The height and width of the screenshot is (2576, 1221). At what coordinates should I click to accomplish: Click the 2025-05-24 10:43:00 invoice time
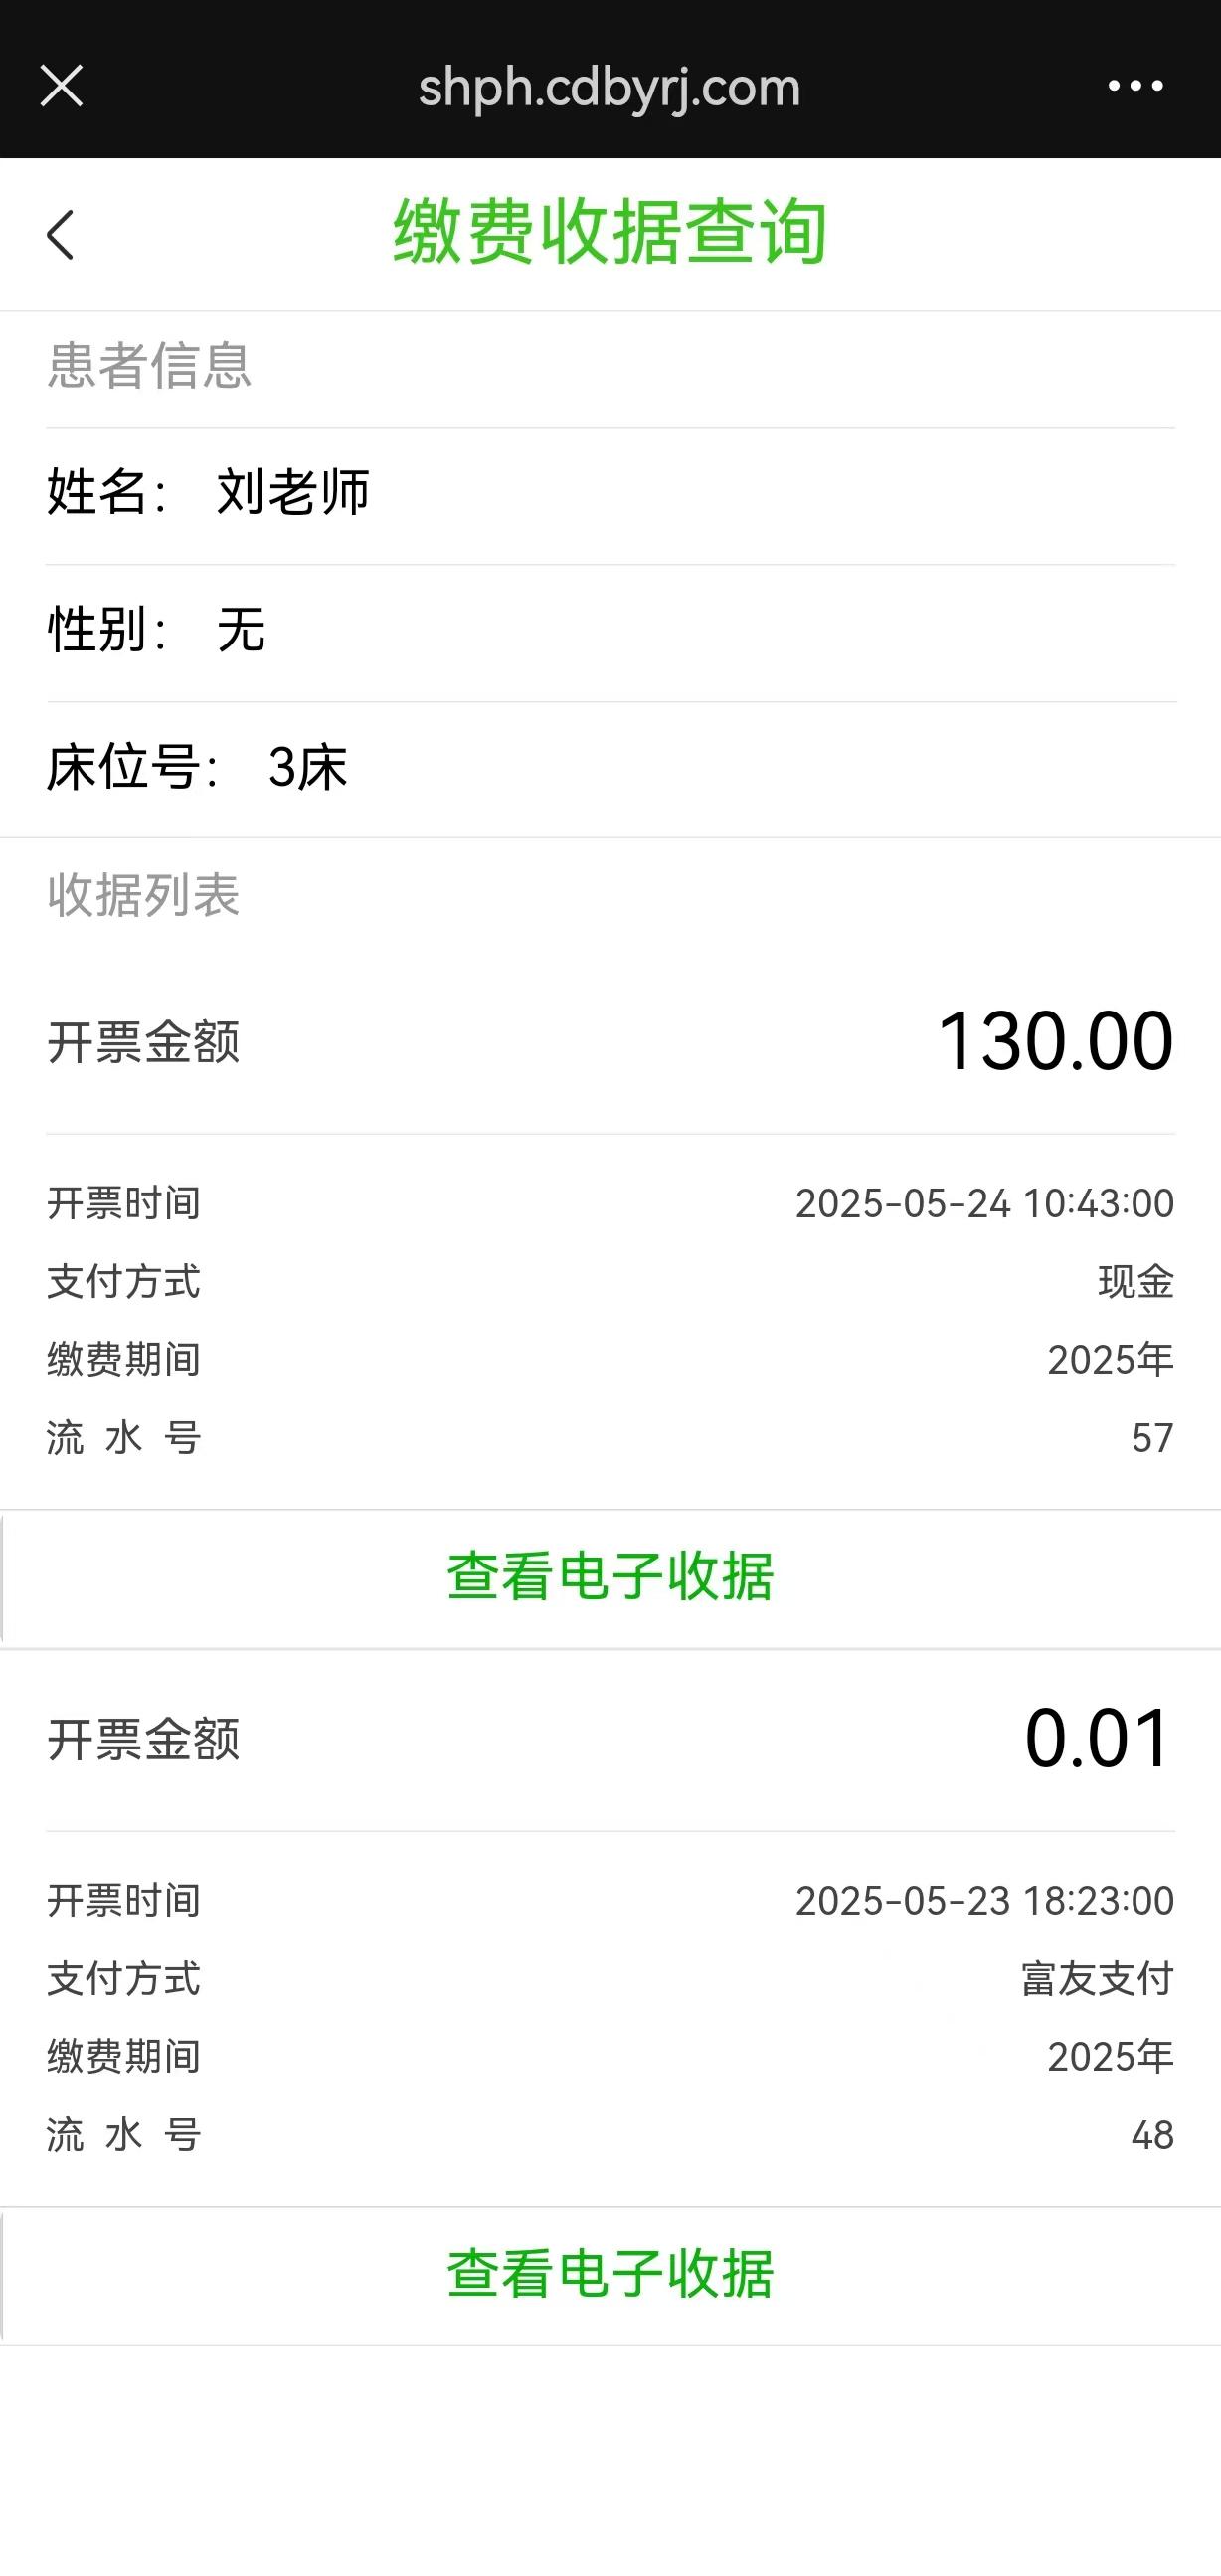point(984,1203)
